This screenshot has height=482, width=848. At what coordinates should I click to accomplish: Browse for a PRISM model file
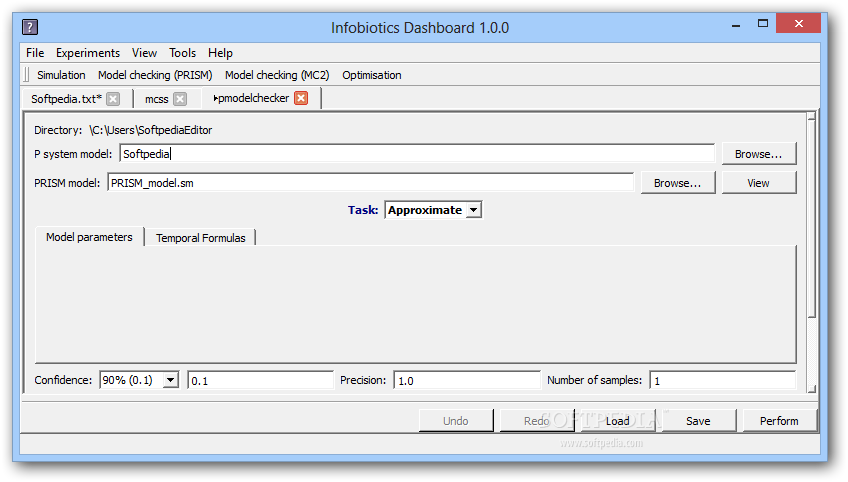(x=678, y=183)
